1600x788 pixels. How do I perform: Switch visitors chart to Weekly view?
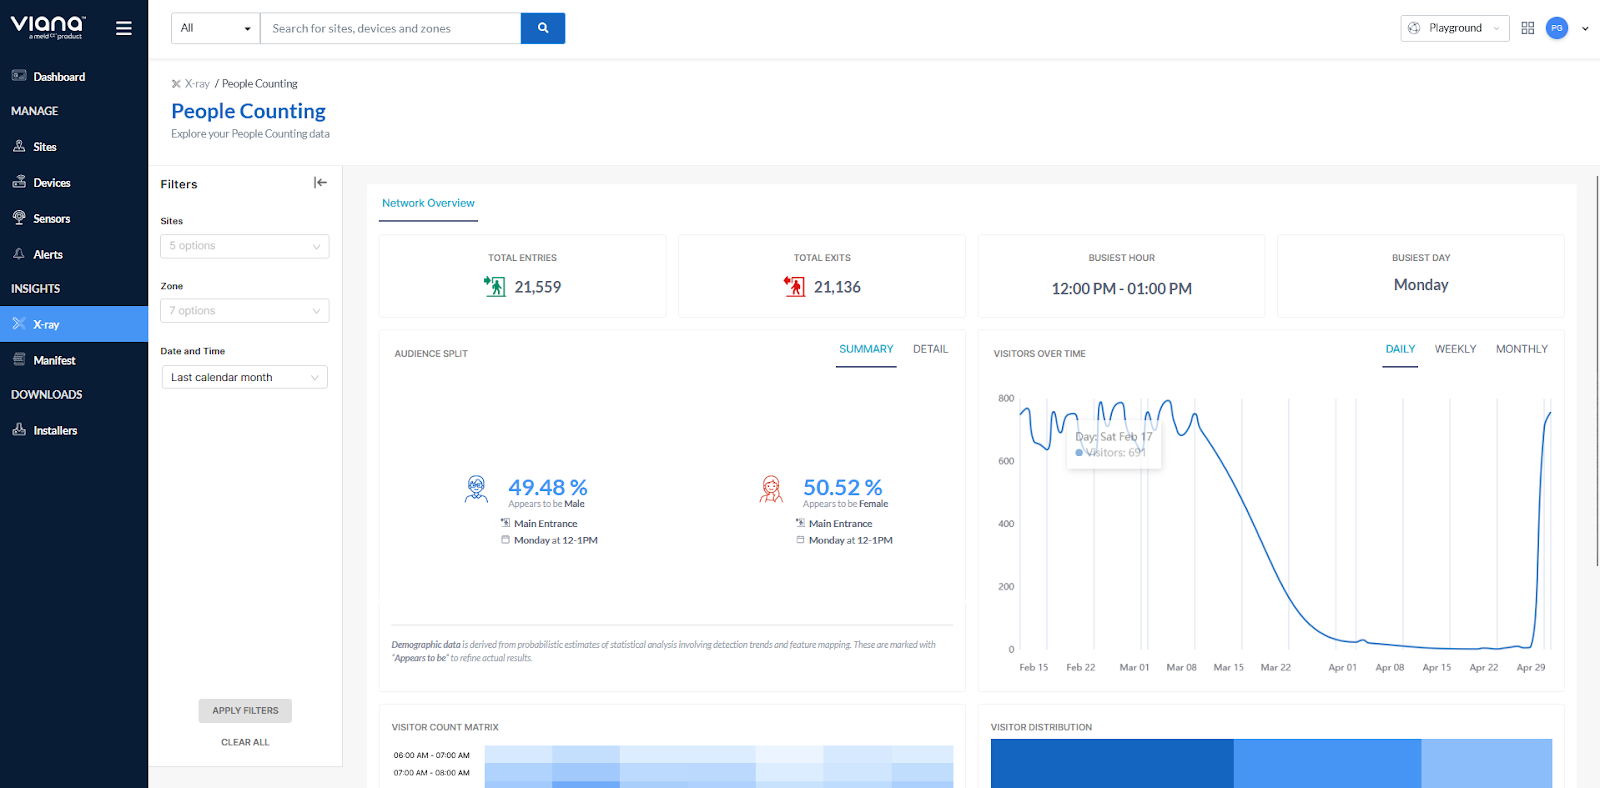tap(1455, 349)
